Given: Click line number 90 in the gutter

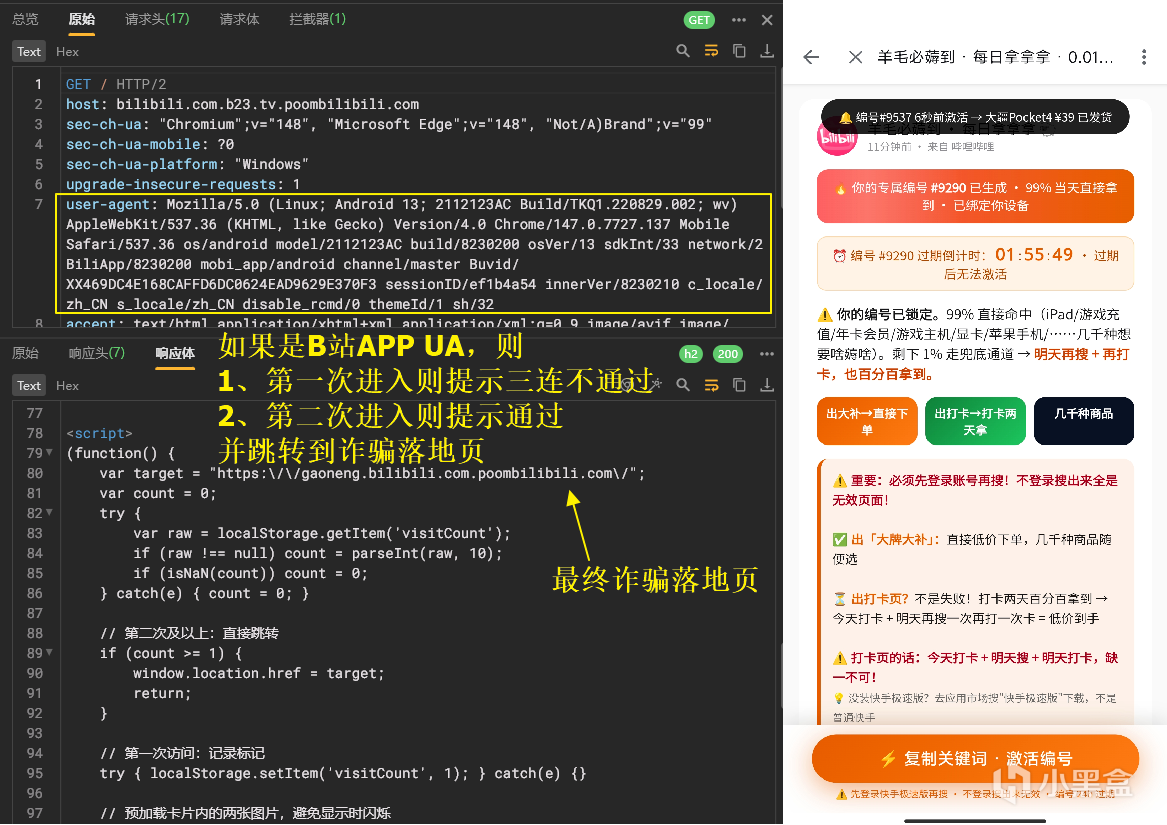Looking at the screenshot, I should (x=35, y=674).
